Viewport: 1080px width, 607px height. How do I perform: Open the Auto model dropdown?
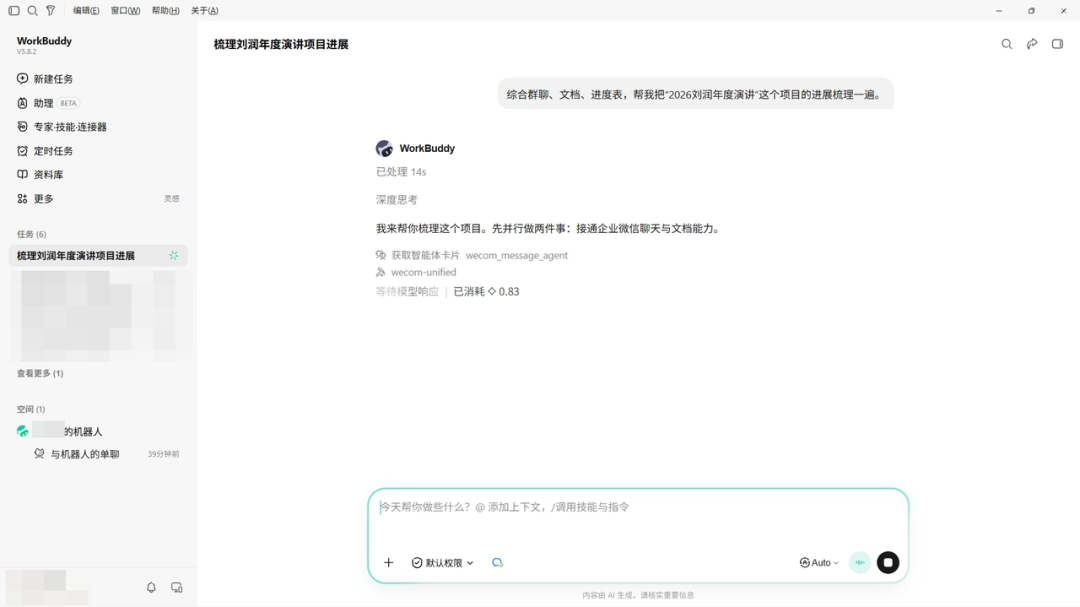point(819,563)
